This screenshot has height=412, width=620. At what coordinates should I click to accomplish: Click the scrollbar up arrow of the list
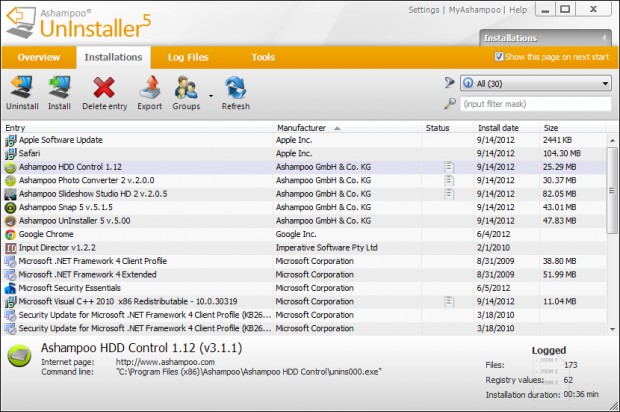point(612,140)
